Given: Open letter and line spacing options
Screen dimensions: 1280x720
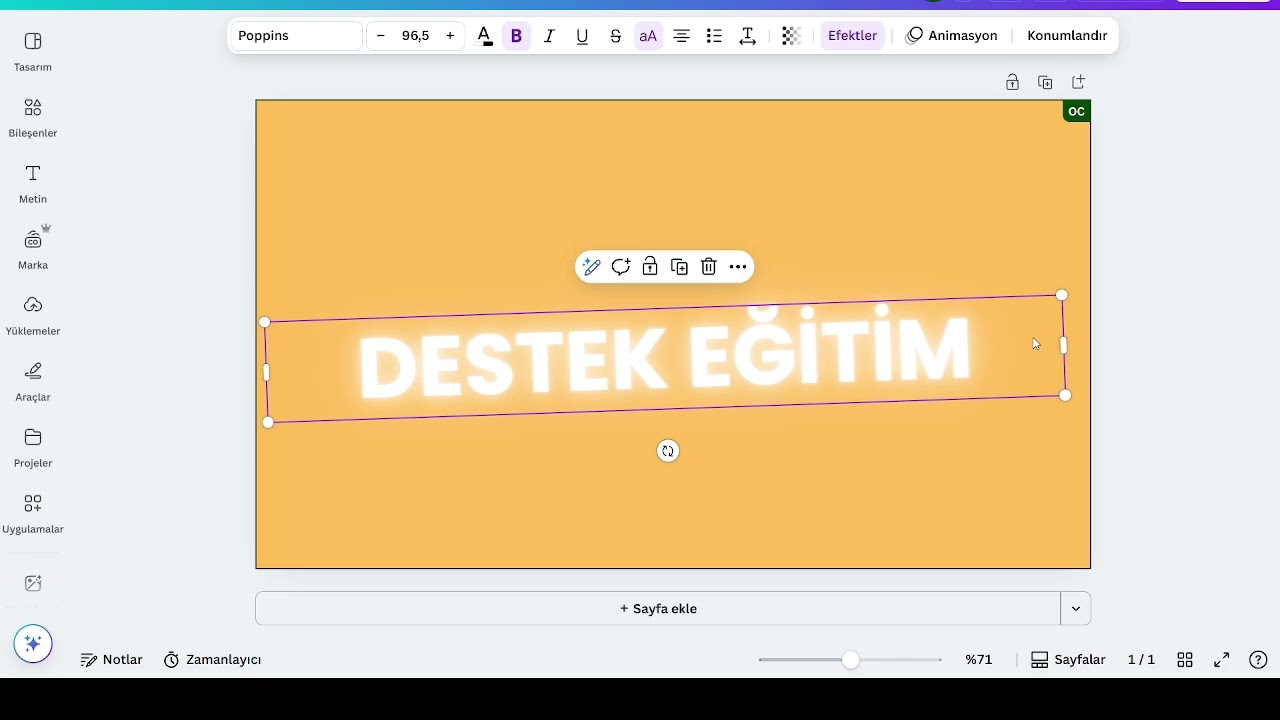Looking at the screenshot, I should point(747,36).
